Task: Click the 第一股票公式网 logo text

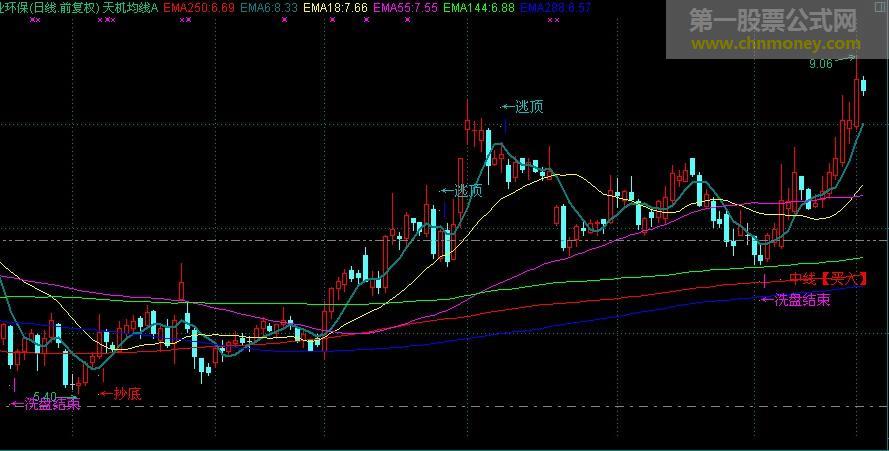Action: point(775,20)
